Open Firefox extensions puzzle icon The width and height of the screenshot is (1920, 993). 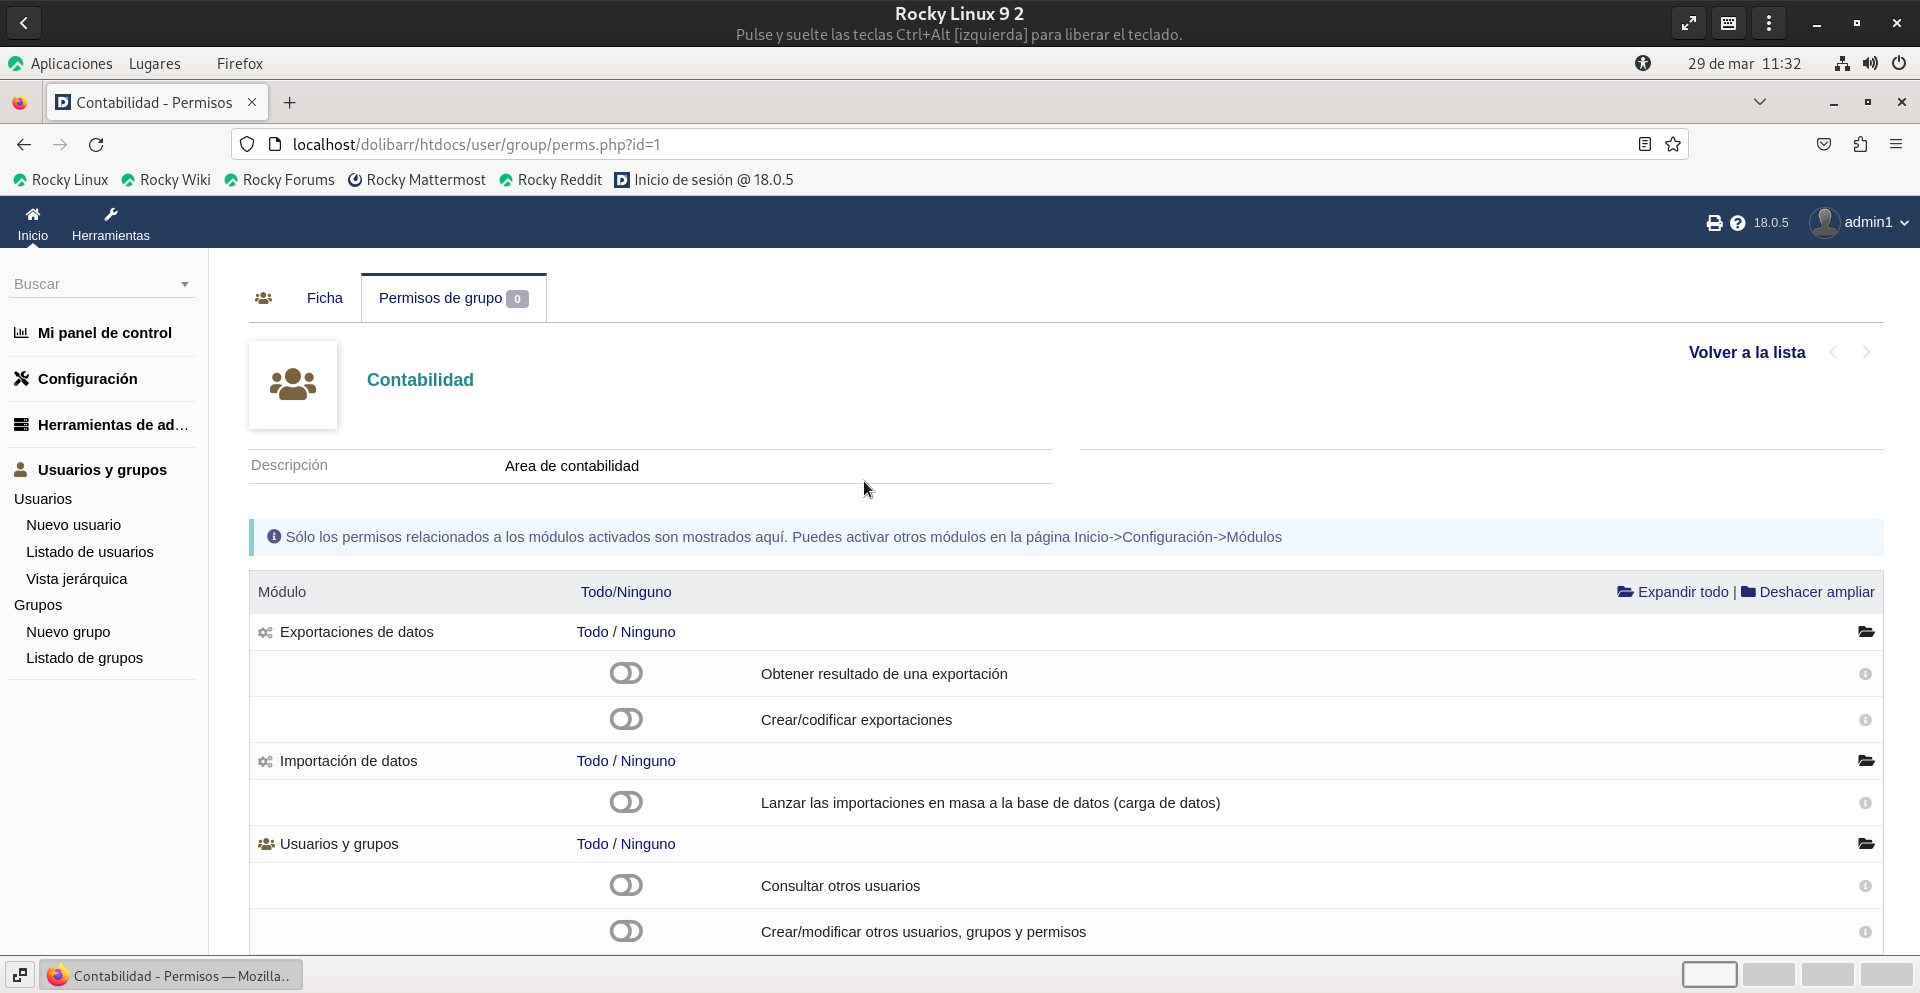click(1859, 145)
